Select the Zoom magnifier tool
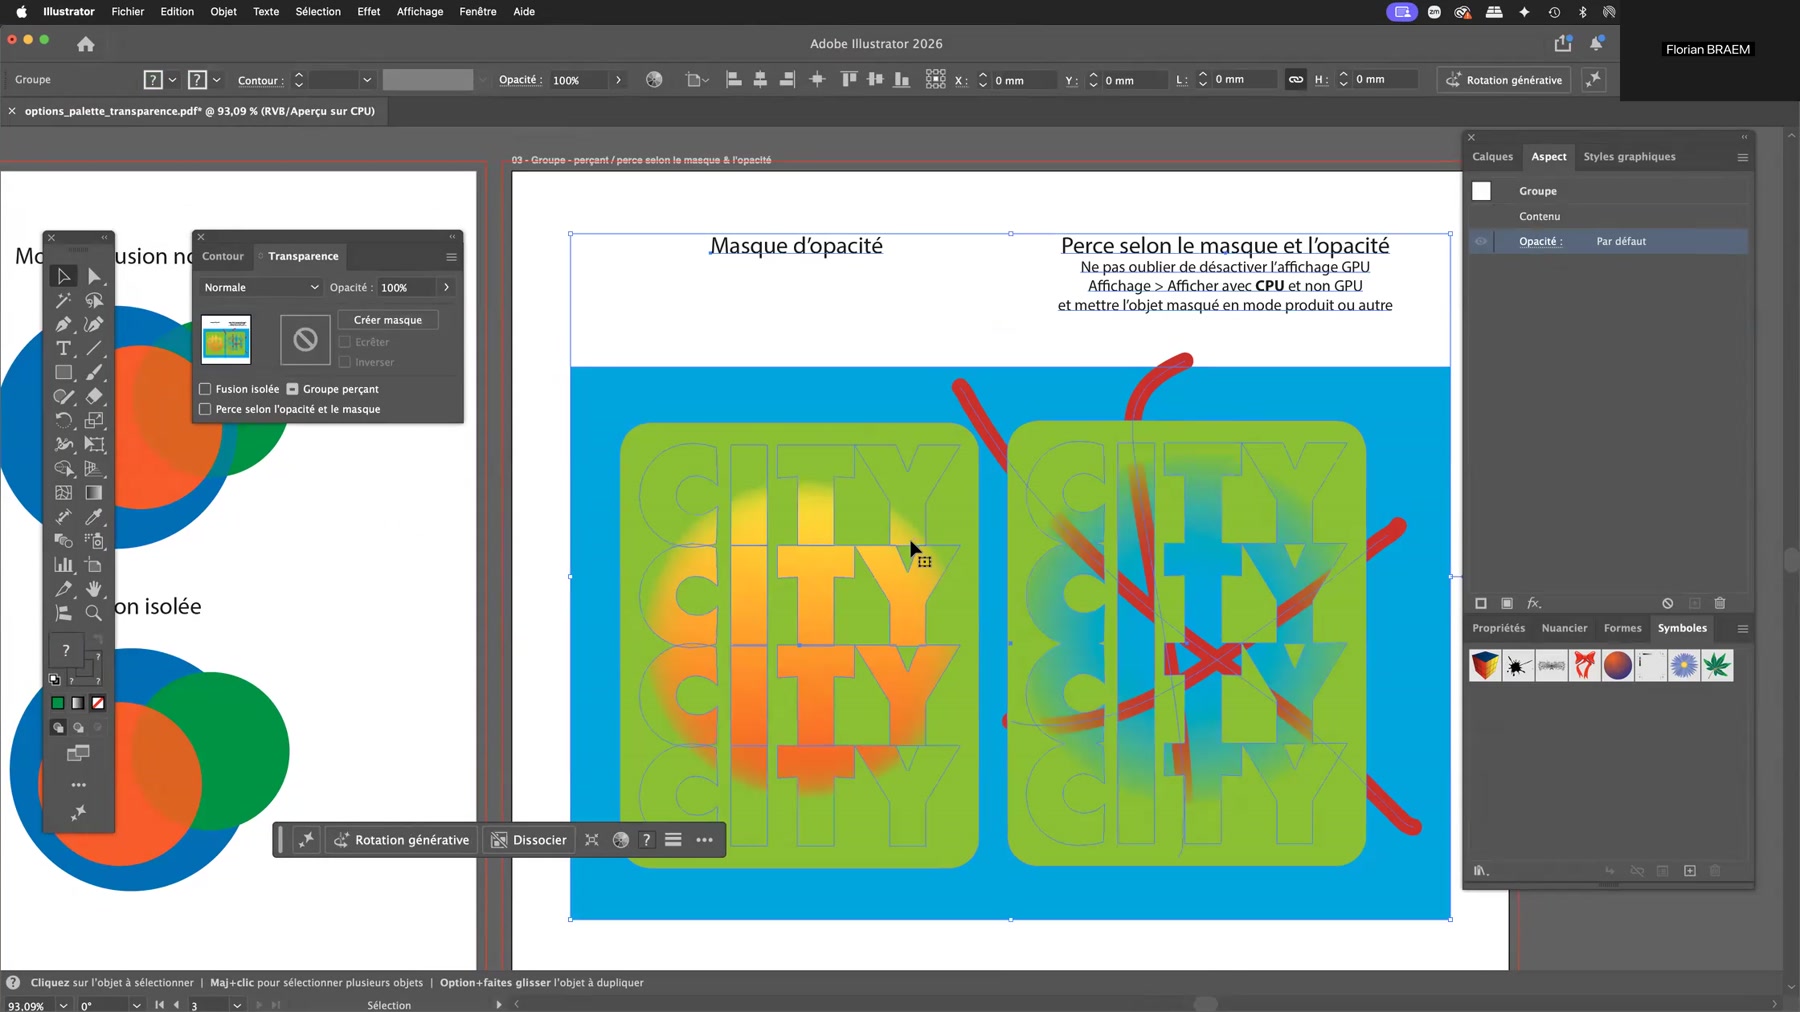1800x1012 pixels. point(94,613)
